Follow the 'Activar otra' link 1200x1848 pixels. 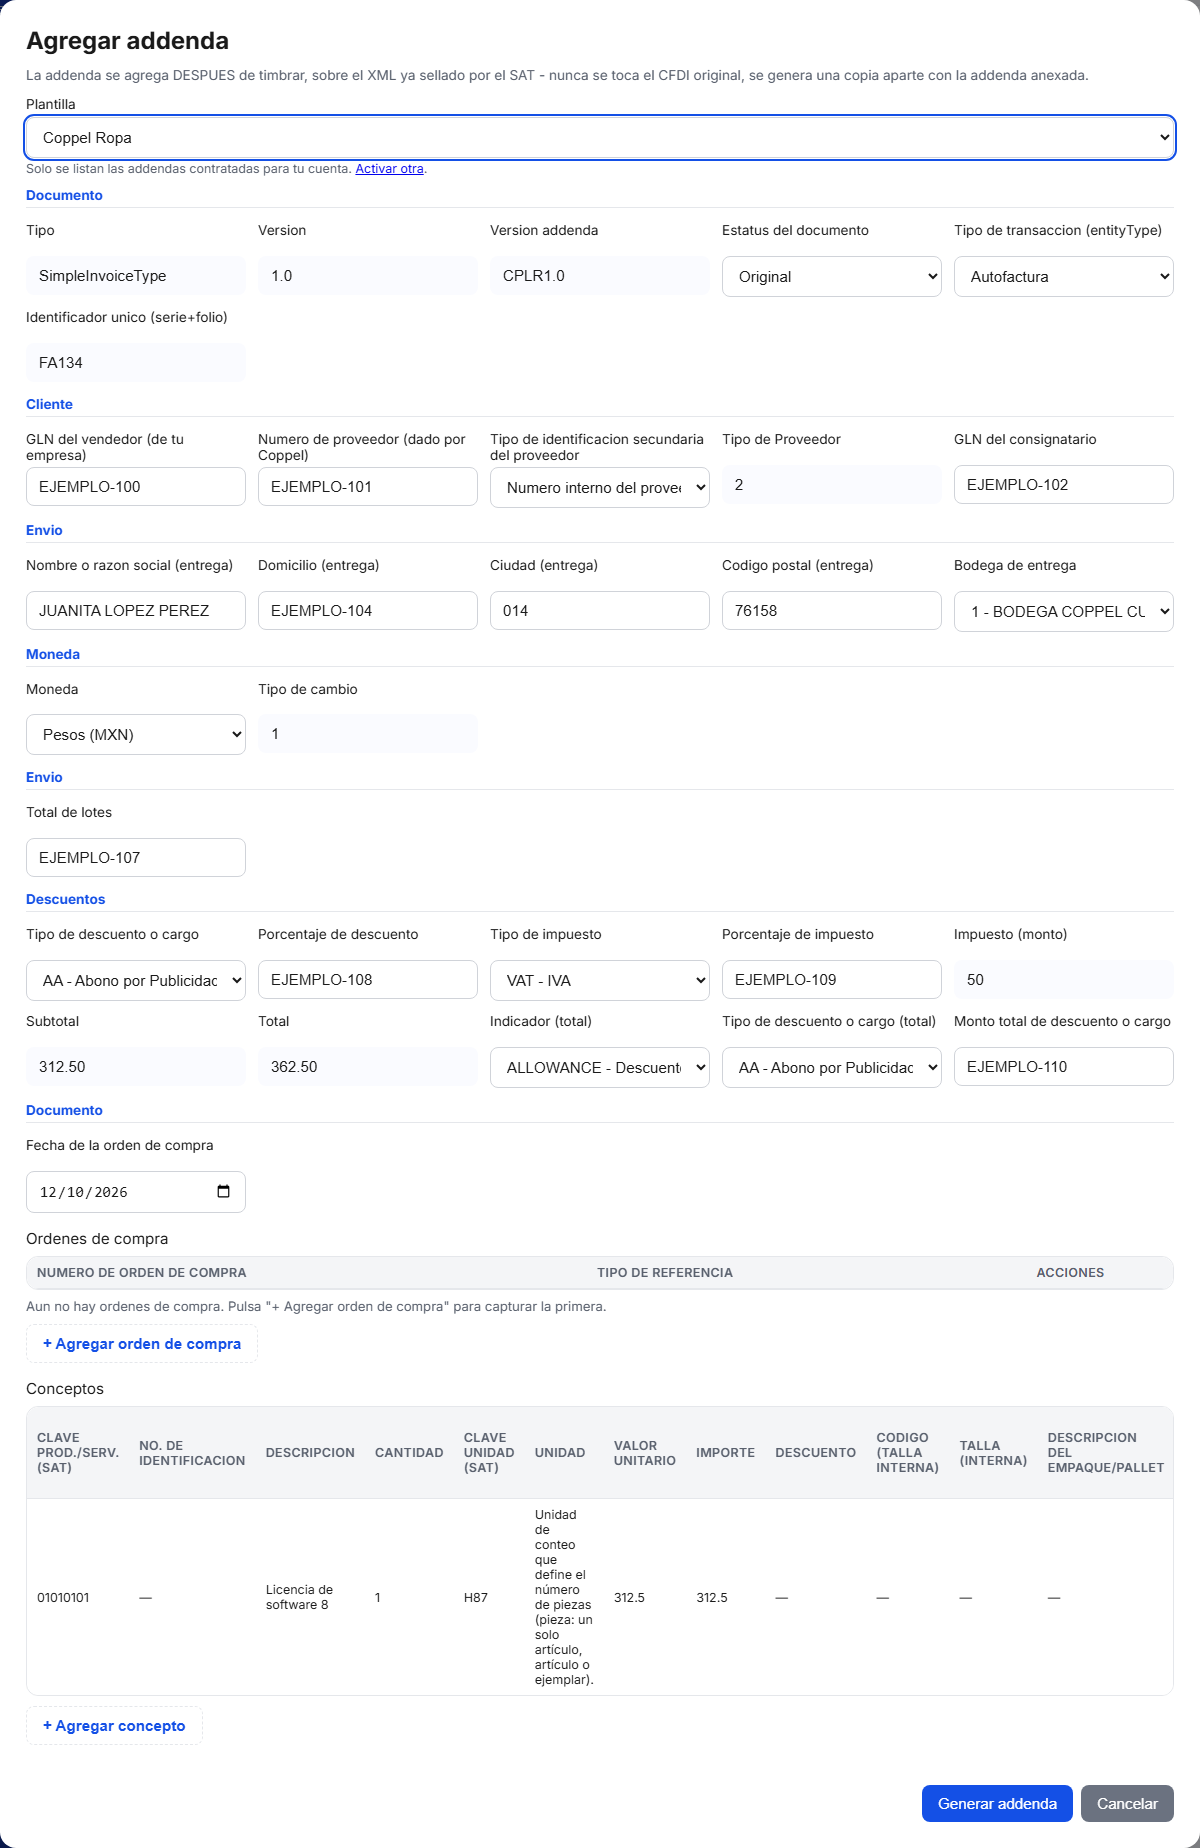pyautogui.click(x=389, y=169)
